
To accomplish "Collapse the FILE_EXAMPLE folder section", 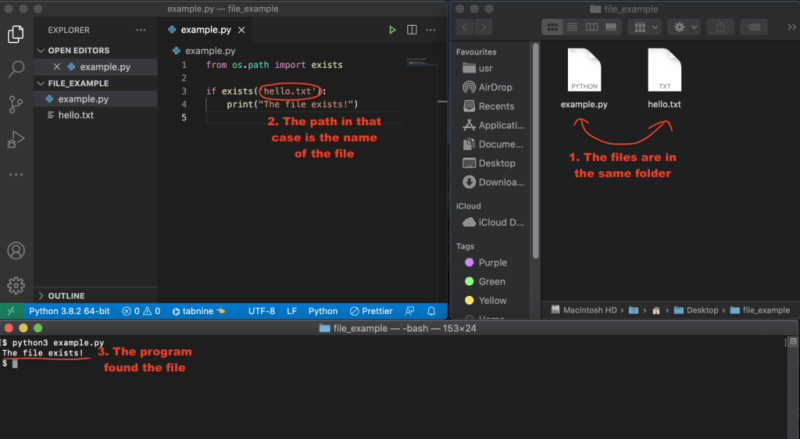I will click(96, 83).
